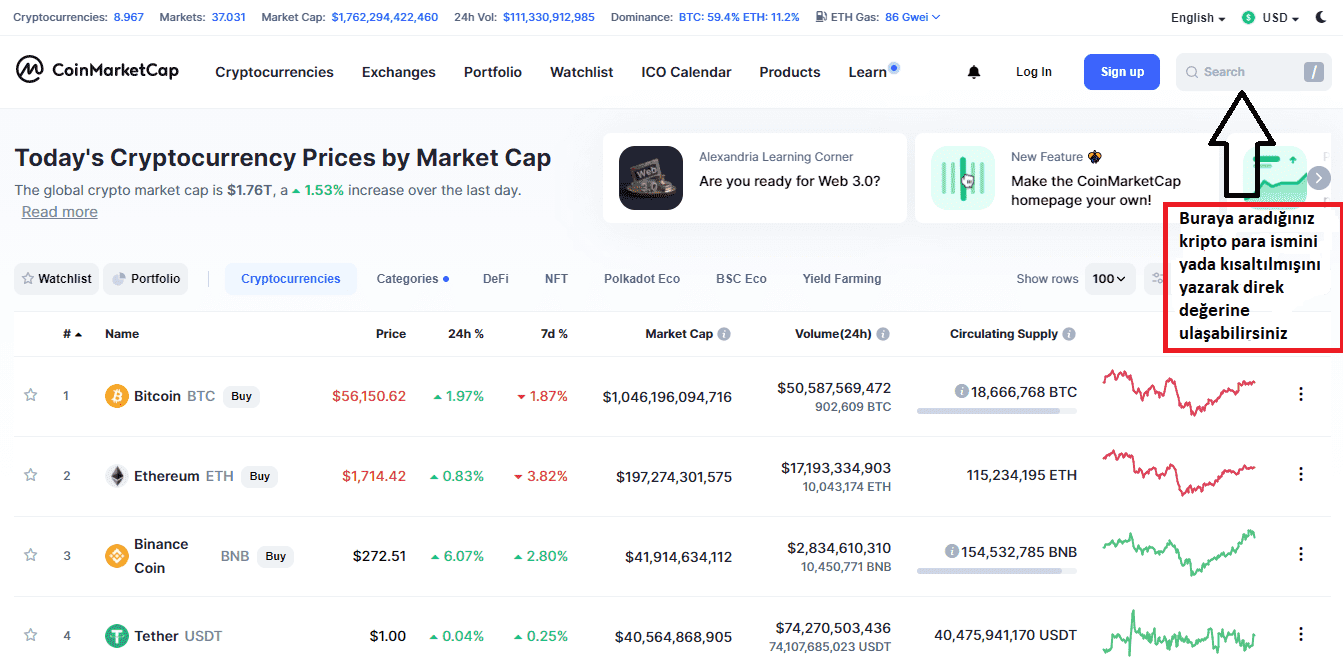Open the ICO Calendar page

pyautogui.click(x=686, y=72)
